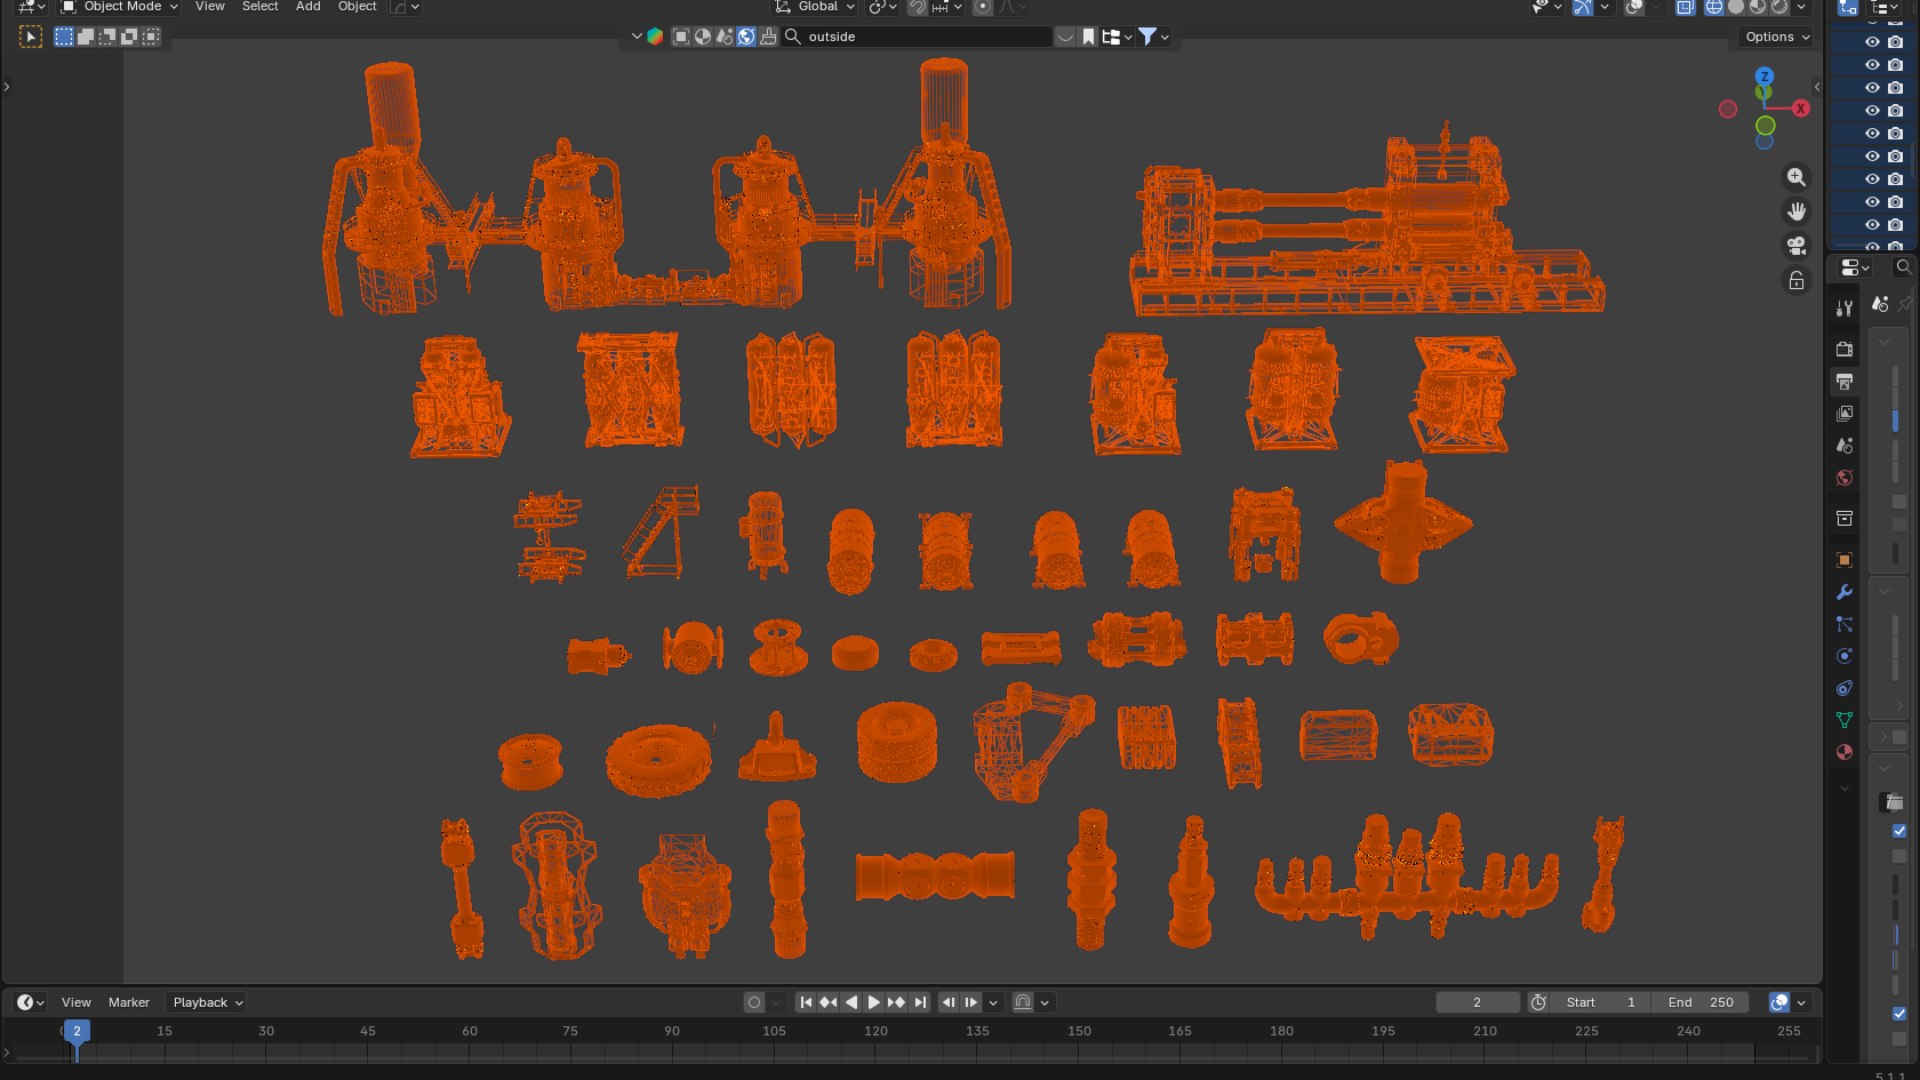The width and height of the screenshot is (1920, 1080).
Task: Open the Select menu
Action: [260, 7]
